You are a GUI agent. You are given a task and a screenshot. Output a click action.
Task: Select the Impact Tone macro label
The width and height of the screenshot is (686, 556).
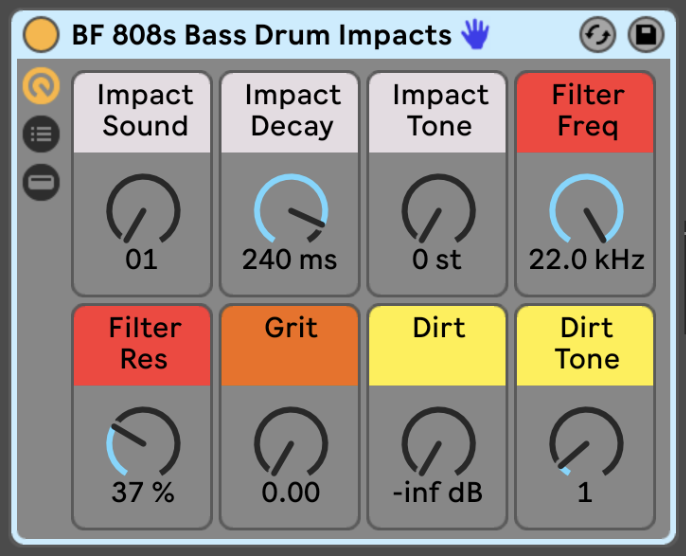pyautogui.click(x=438, y=112)
